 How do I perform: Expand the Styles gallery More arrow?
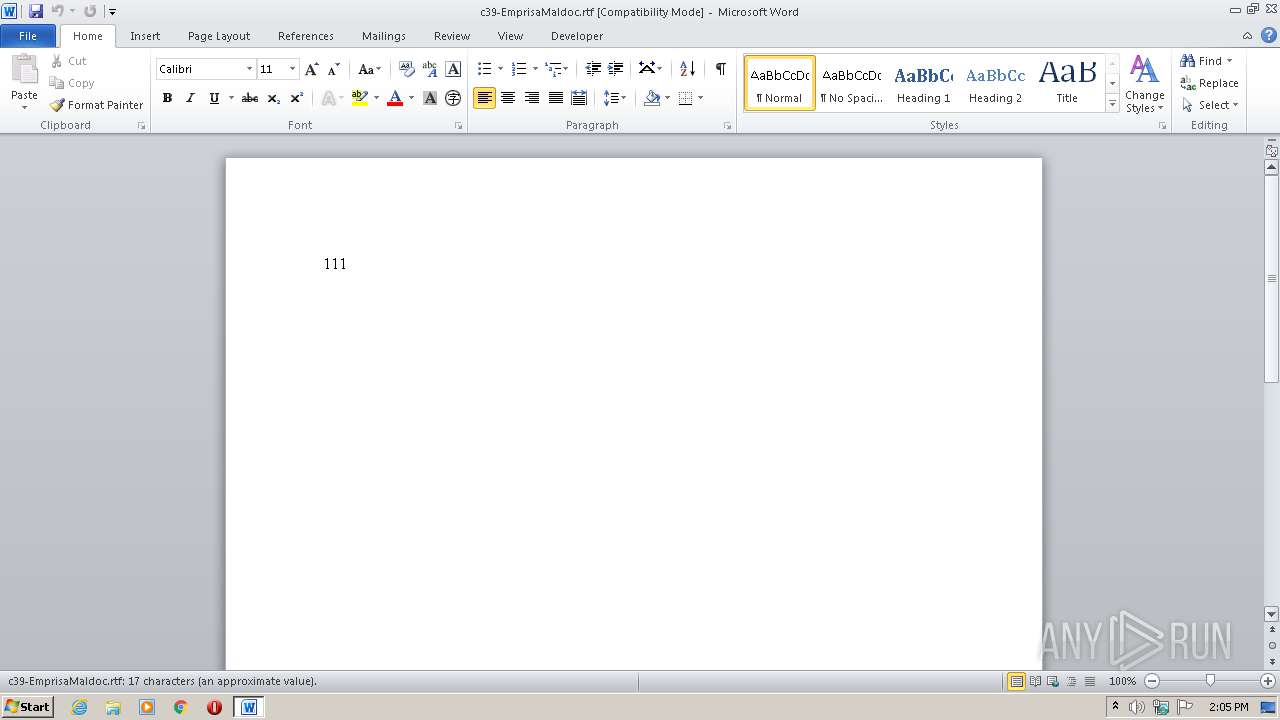coord(1113,104)
